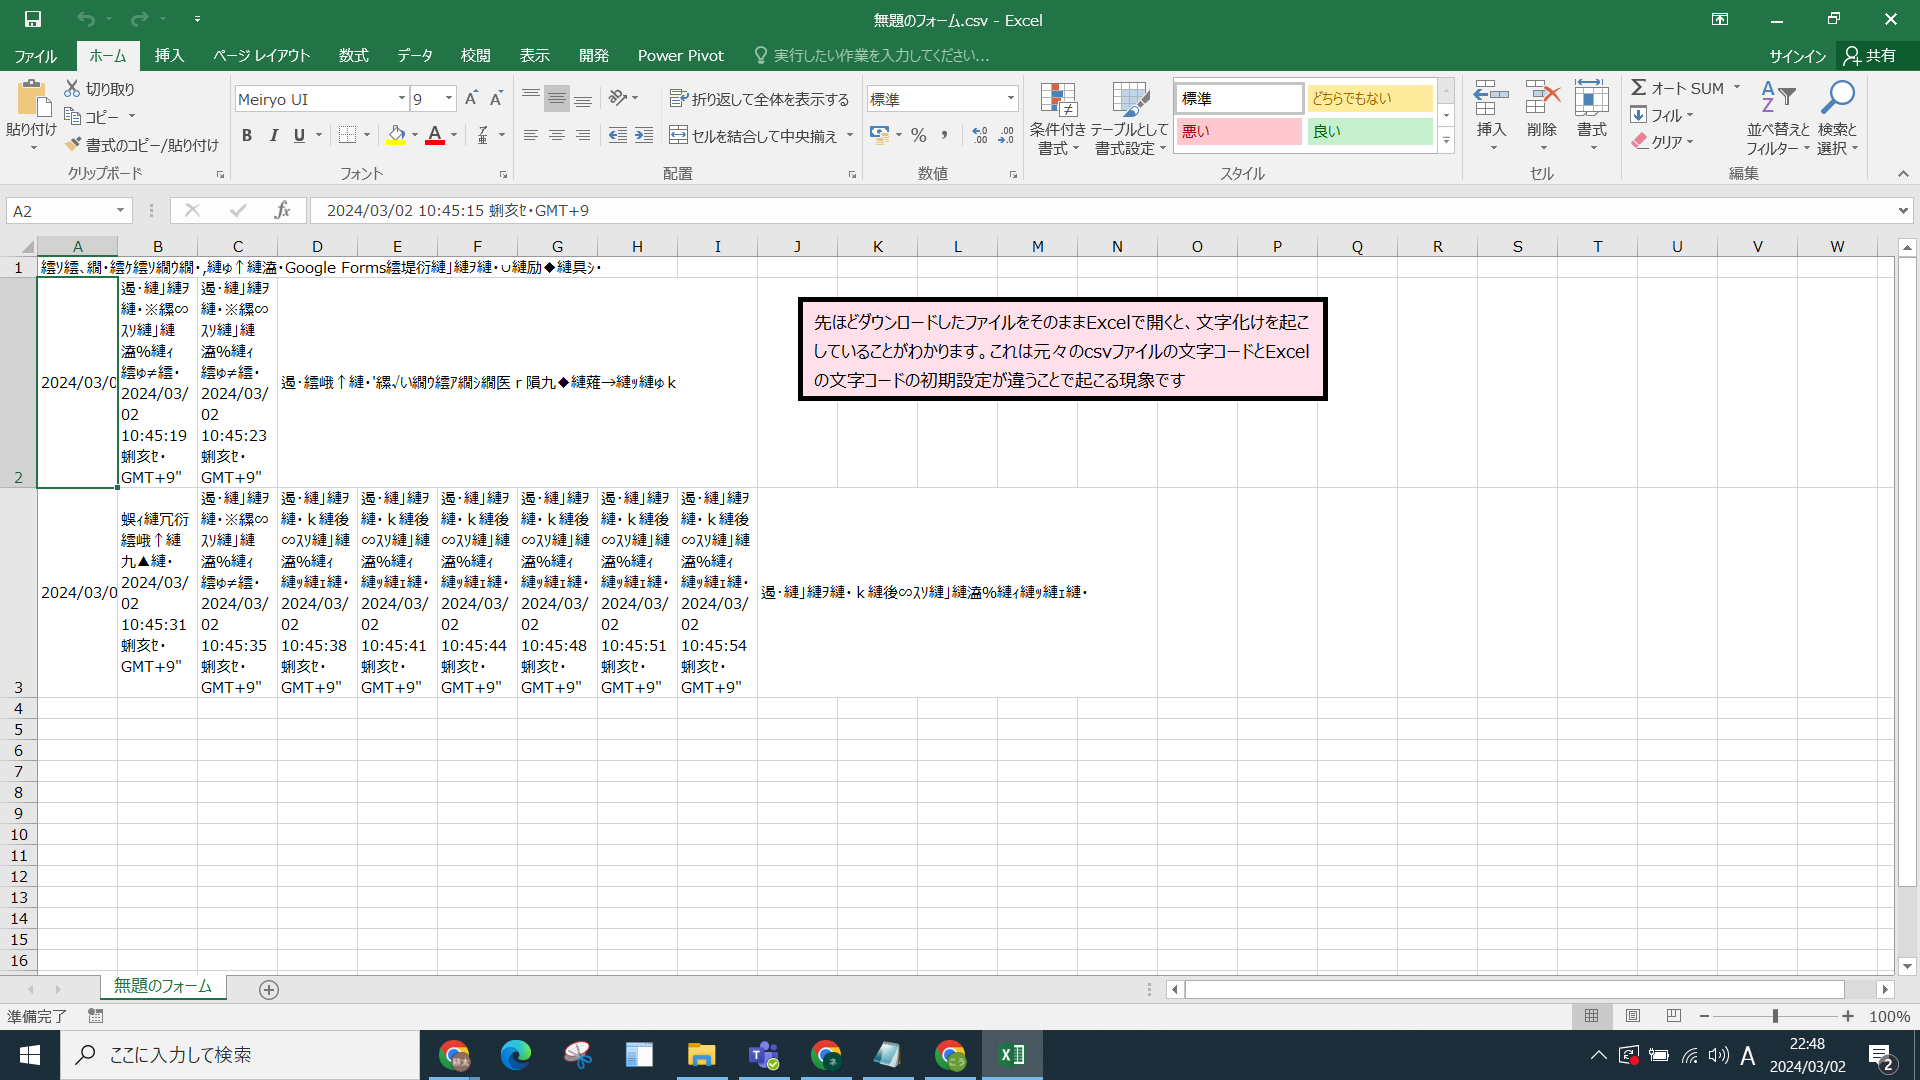Click the Percent Style icon
Image resolution: width=1920 pixels, height=1080 pixels.
coord(918,135)
